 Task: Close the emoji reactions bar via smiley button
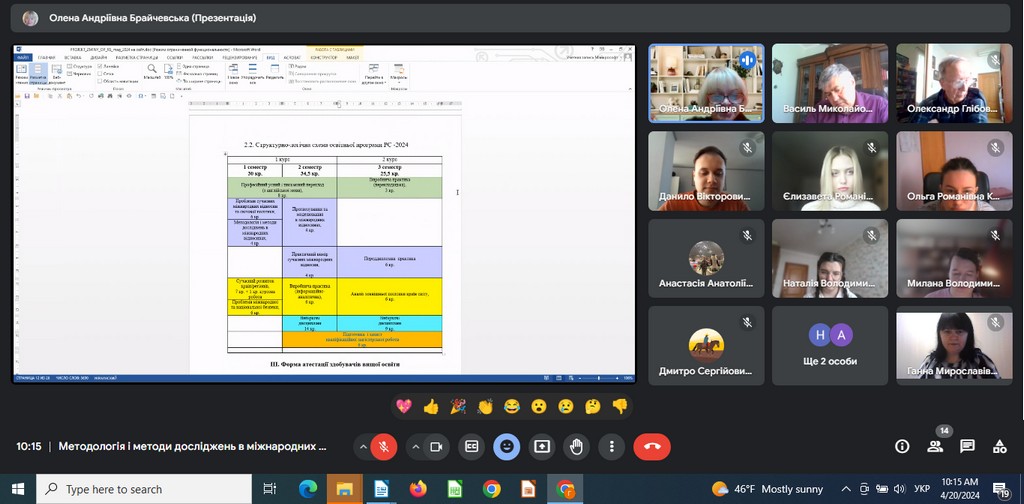(x=507, y=446)
